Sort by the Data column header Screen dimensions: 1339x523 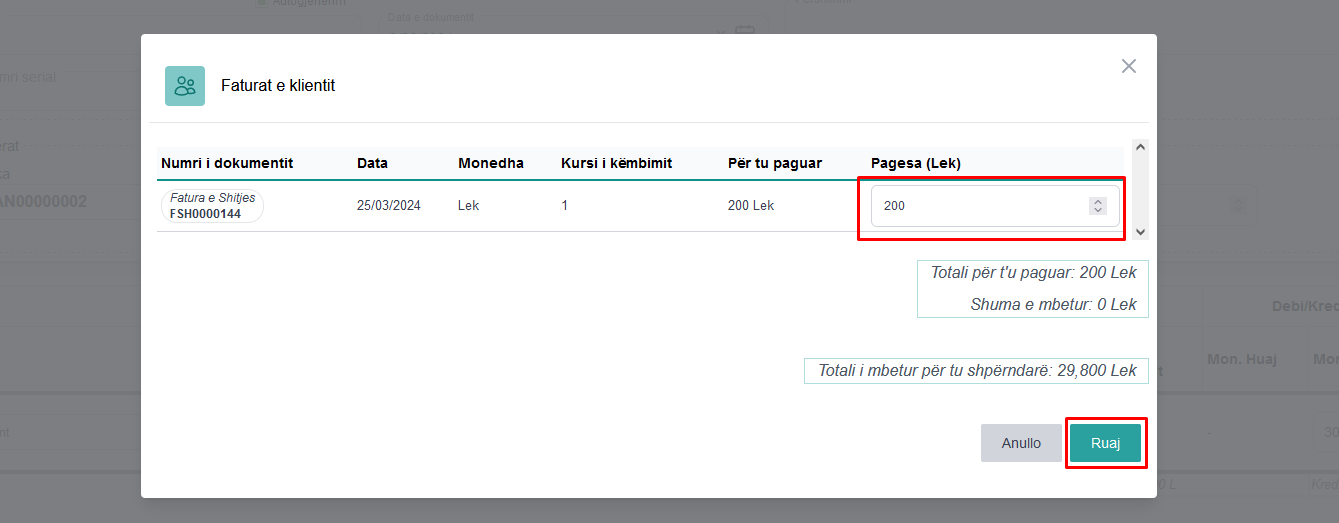(x=372, y=163)
